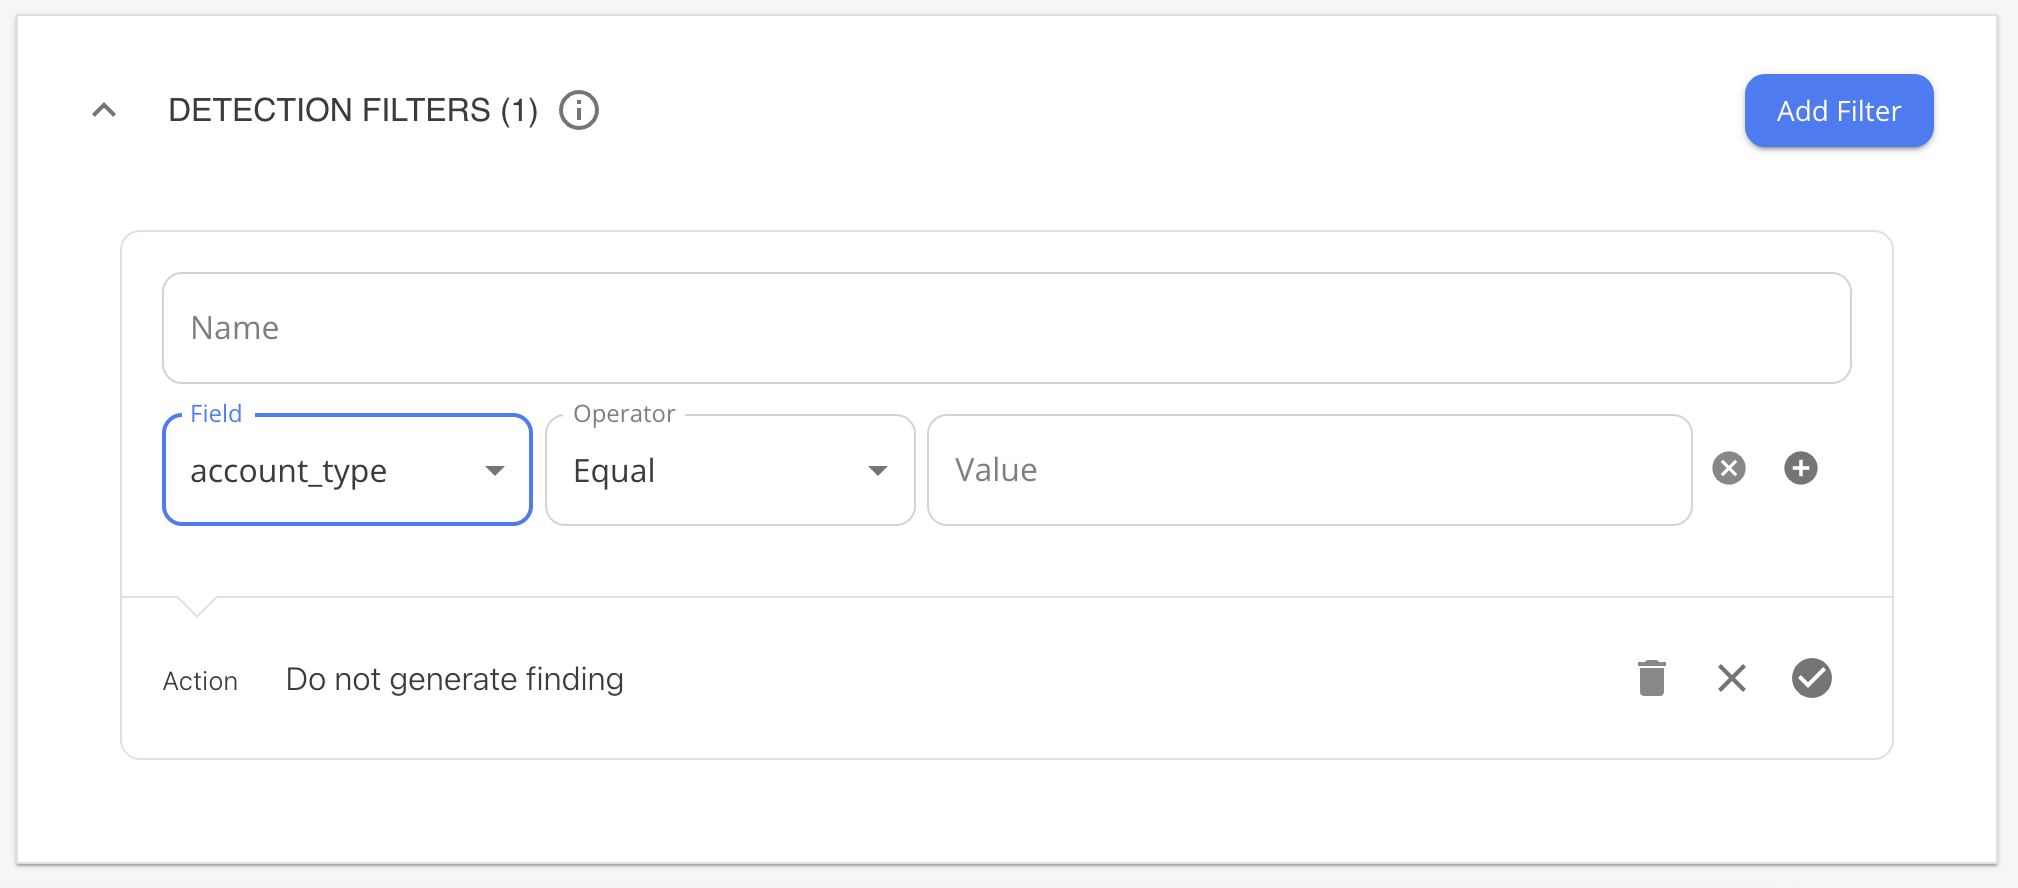Open the Operator dropdown showing Equal
This screenshot has width=2018, height=888.
point(730,470)
